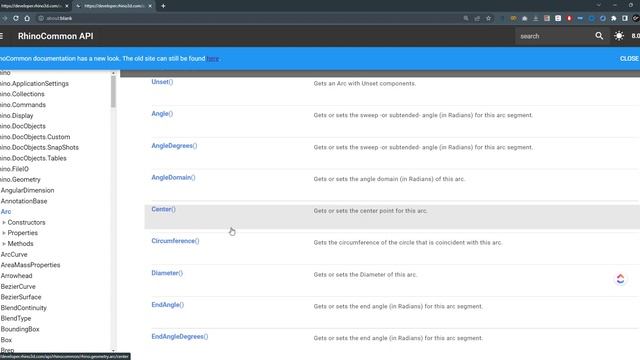
Task: Click the sidebar vertical scrollbar thumb
Action: click(x=113, y=92)
